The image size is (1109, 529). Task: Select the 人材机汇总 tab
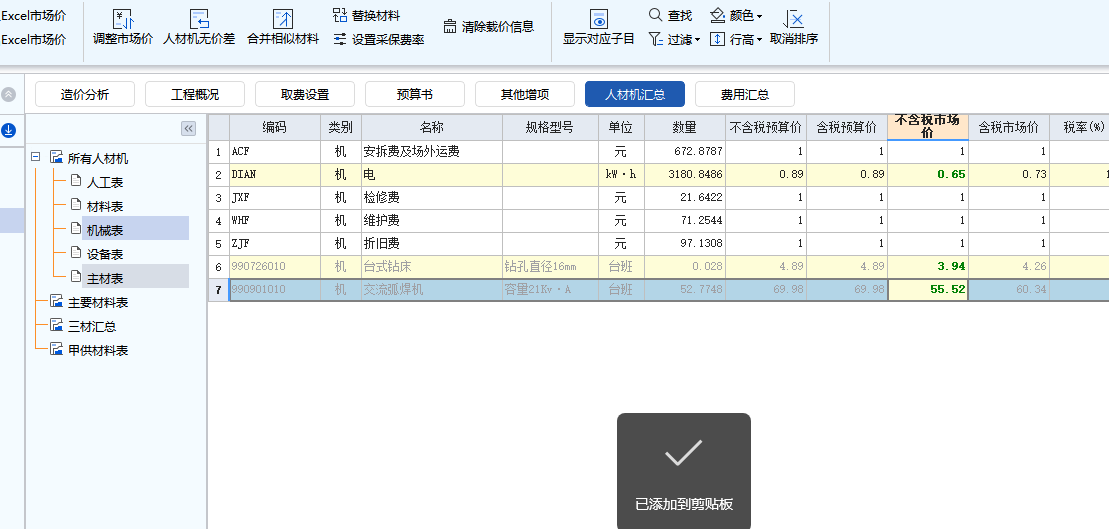point(635,94)
